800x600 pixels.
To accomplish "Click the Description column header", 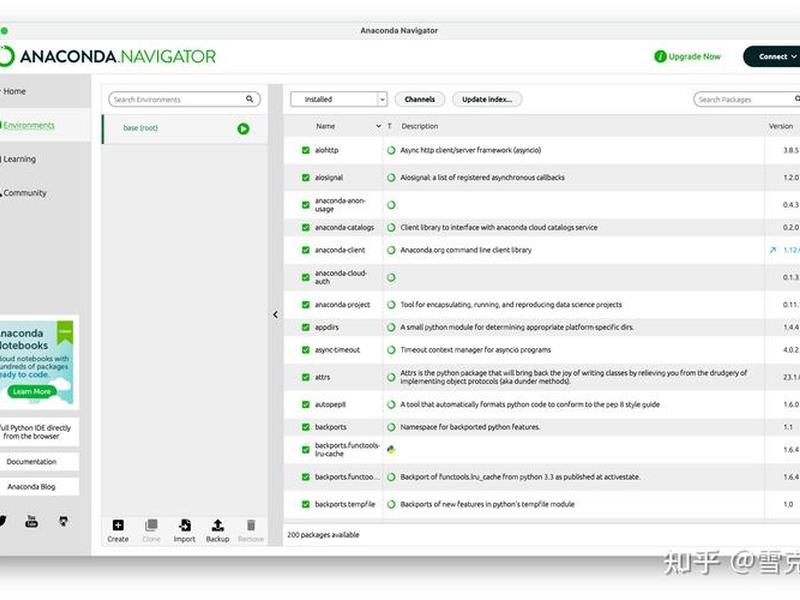I will click(x=419, y=126).
